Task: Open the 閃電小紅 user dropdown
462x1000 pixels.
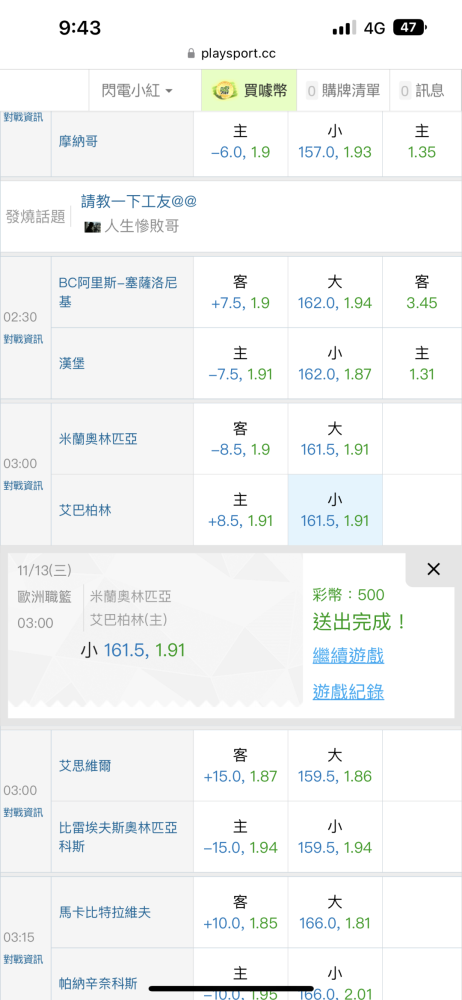Action: (x=137, y=91)
